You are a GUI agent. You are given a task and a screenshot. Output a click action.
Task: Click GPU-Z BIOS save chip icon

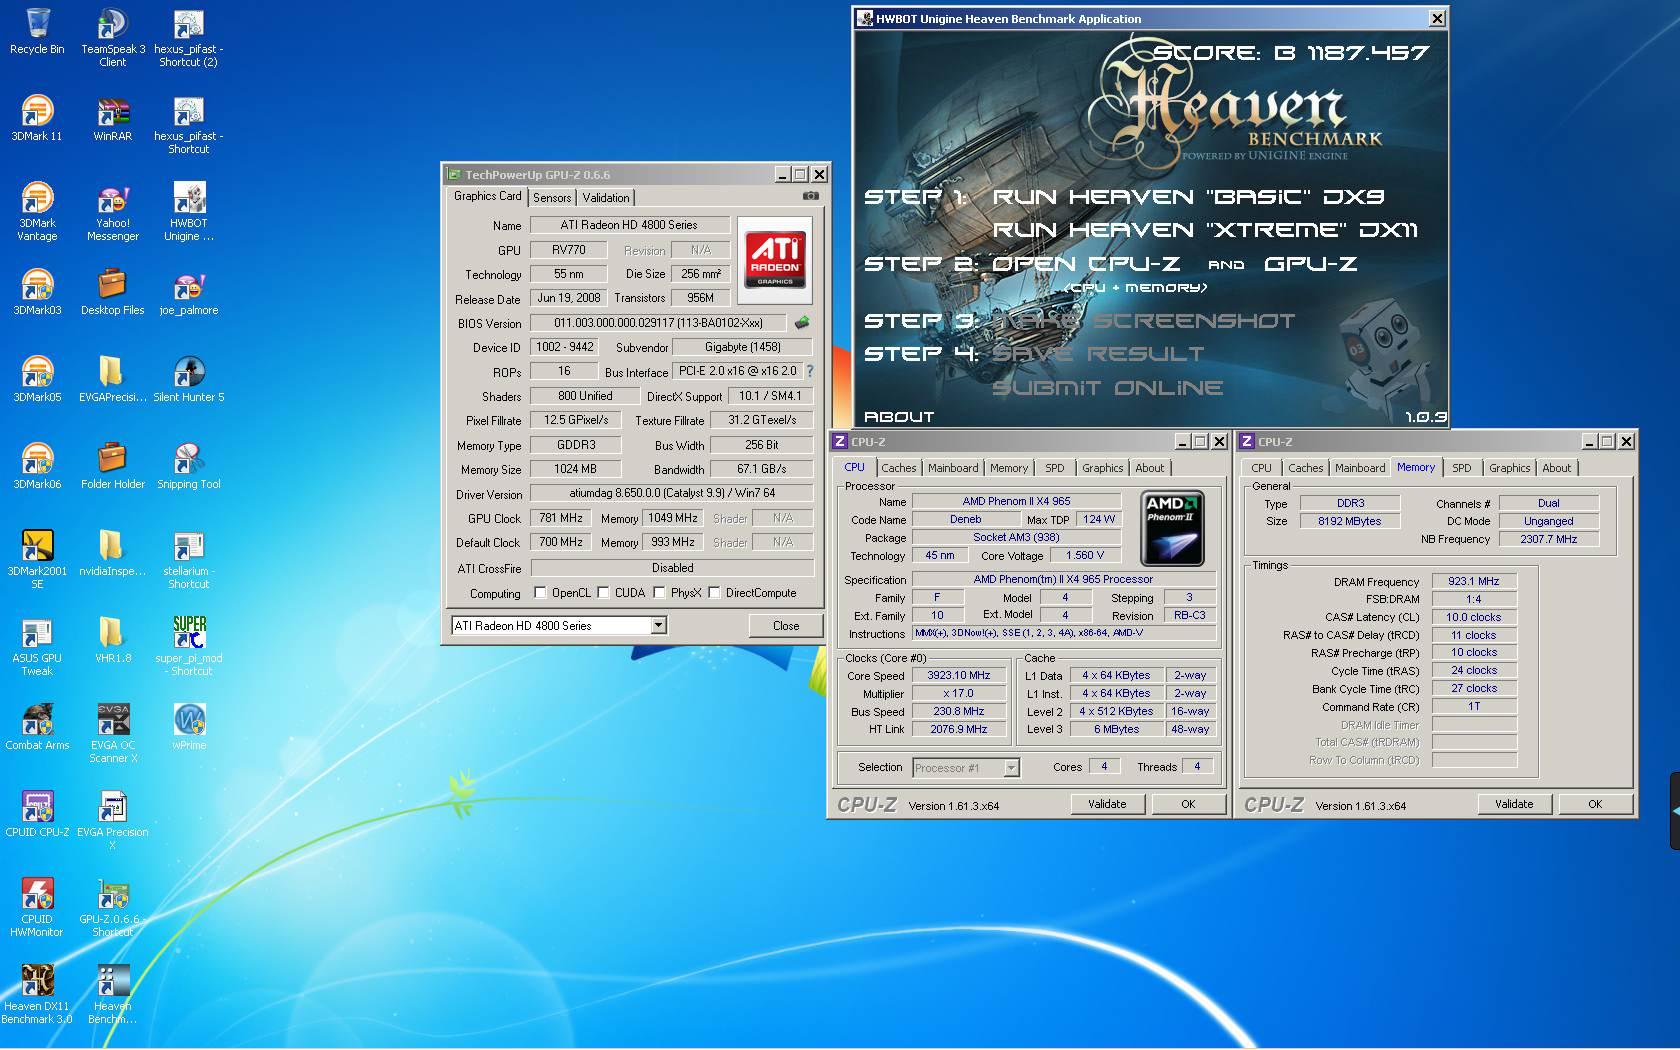tap(801, 323)
